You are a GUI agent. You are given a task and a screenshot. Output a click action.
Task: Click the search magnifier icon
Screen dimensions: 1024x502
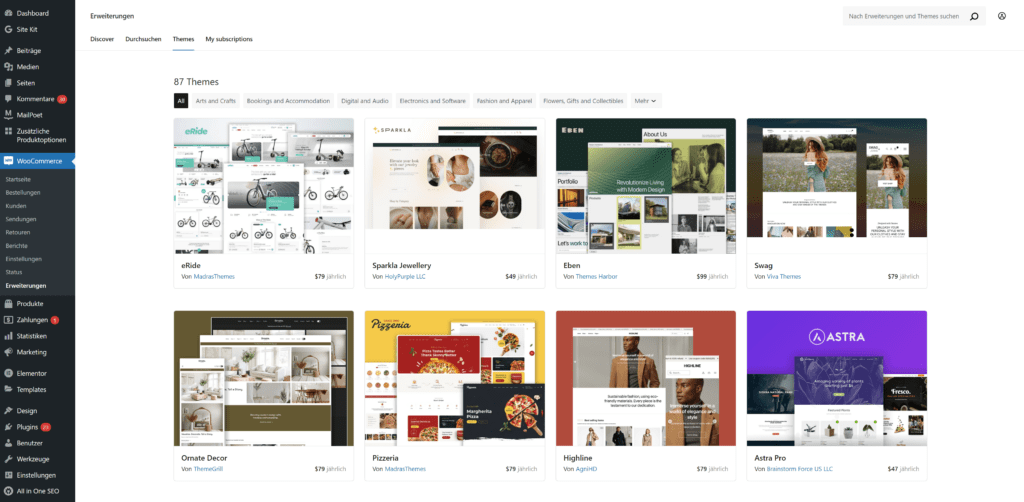coord(974,16)
